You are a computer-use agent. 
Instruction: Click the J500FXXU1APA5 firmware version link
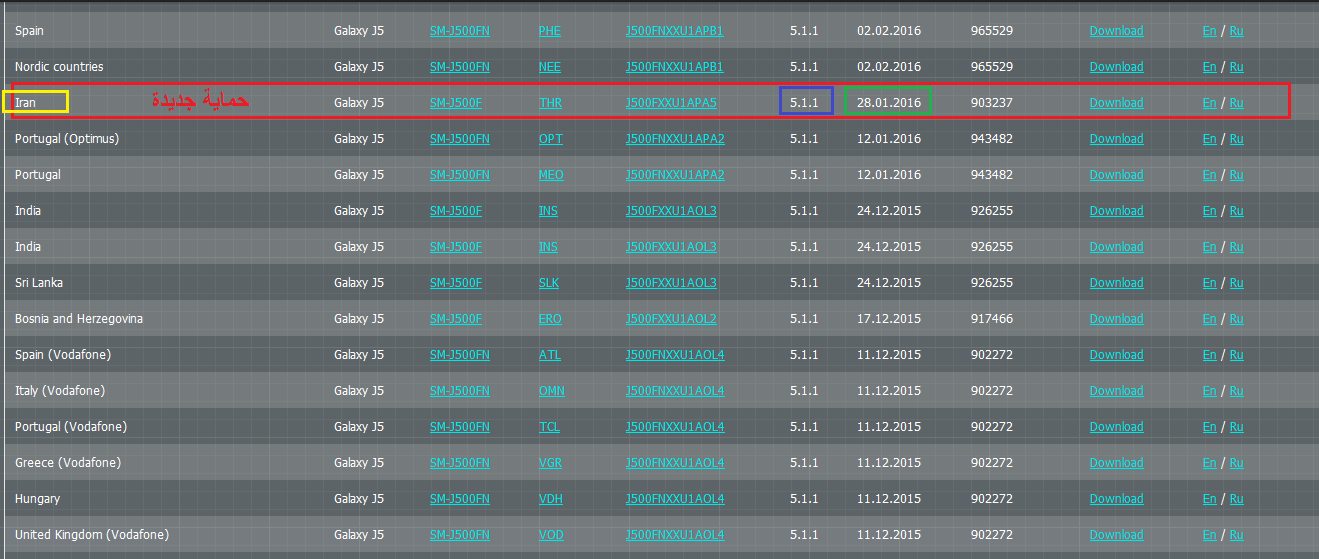671,103
